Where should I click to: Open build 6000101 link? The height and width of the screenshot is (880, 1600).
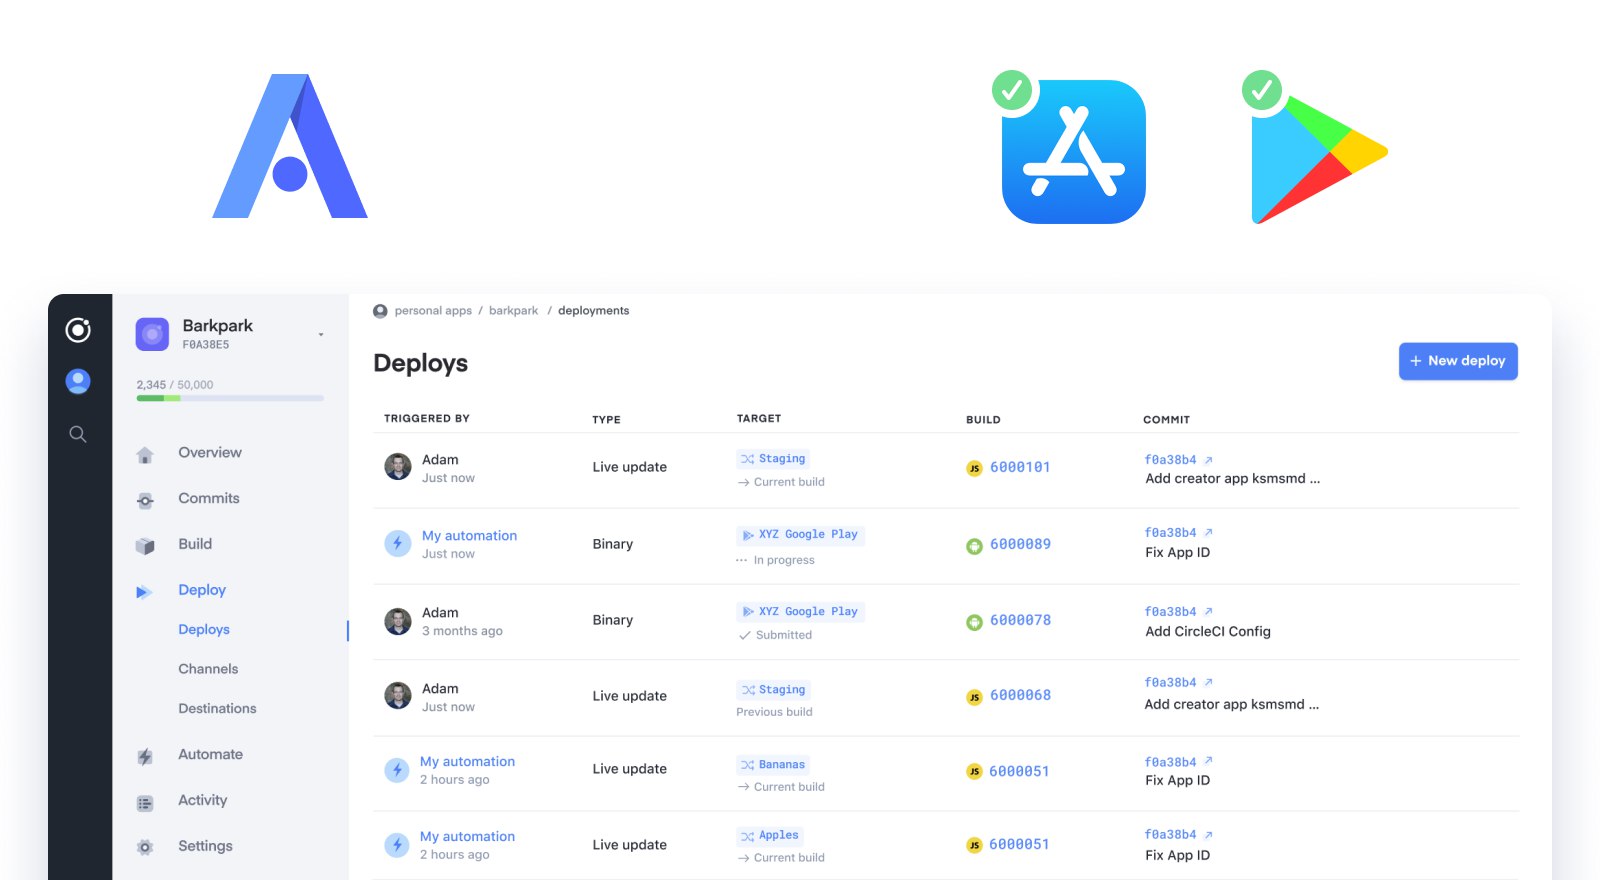[1020, 467]
